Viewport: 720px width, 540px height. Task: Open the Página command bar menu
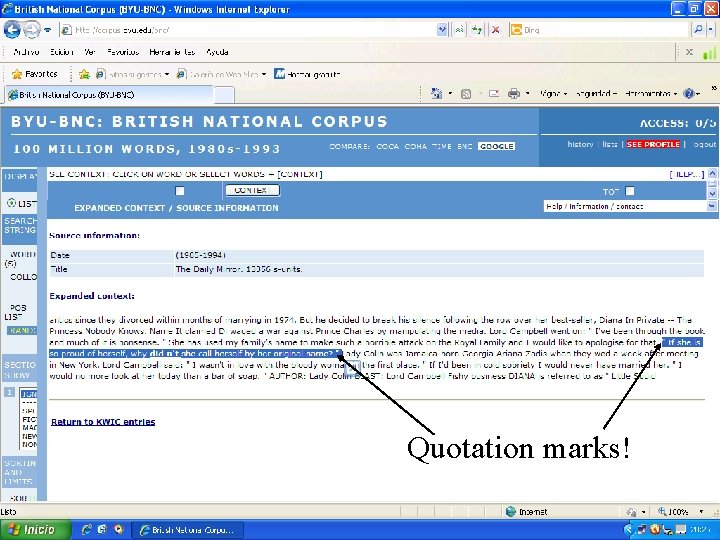point(553,94)
